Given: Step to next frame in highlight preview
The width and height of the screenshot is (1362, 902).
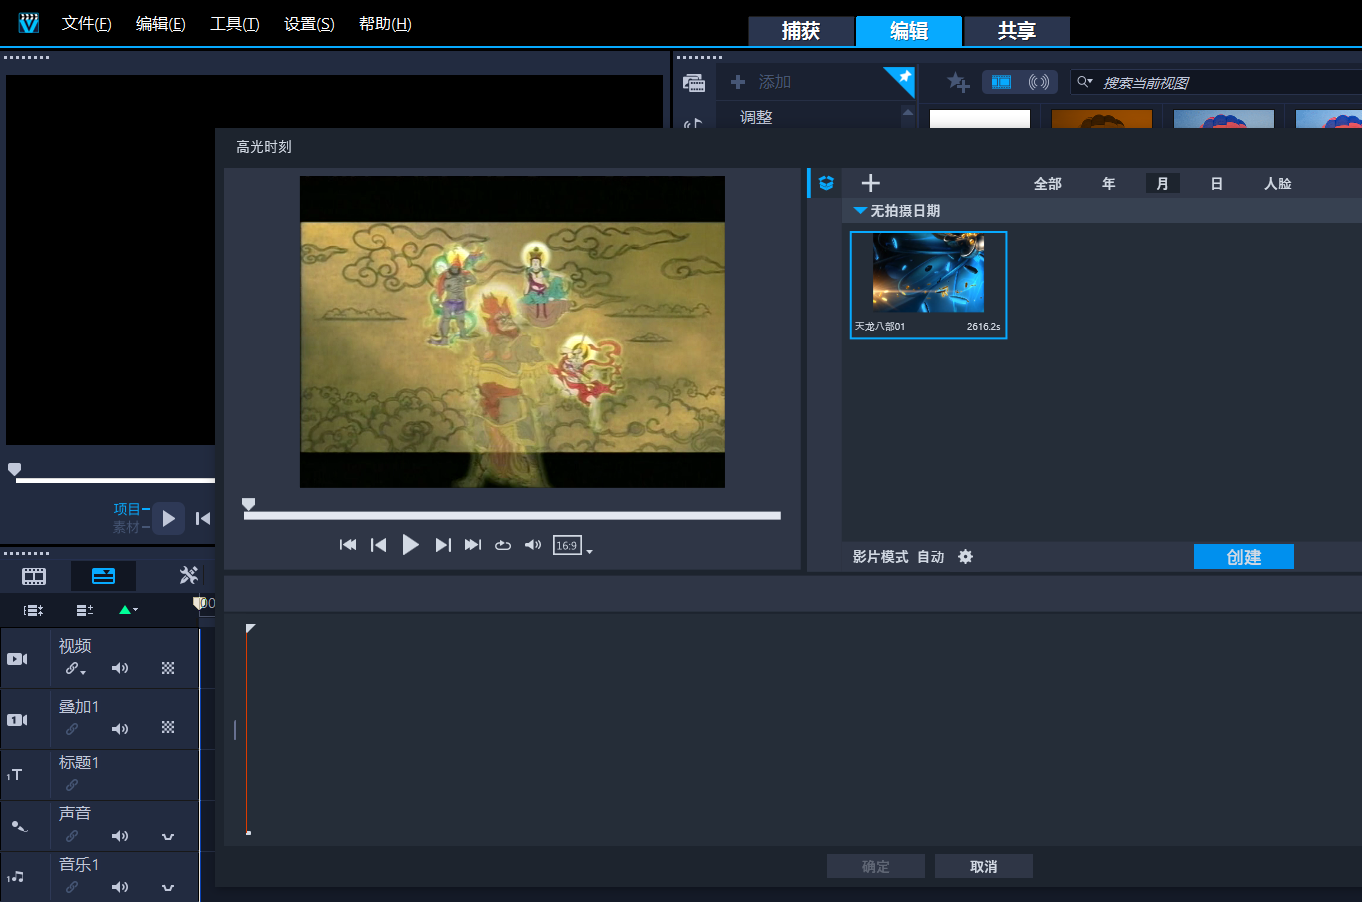Looking at the screenshot, I should [x=443, y=545].
